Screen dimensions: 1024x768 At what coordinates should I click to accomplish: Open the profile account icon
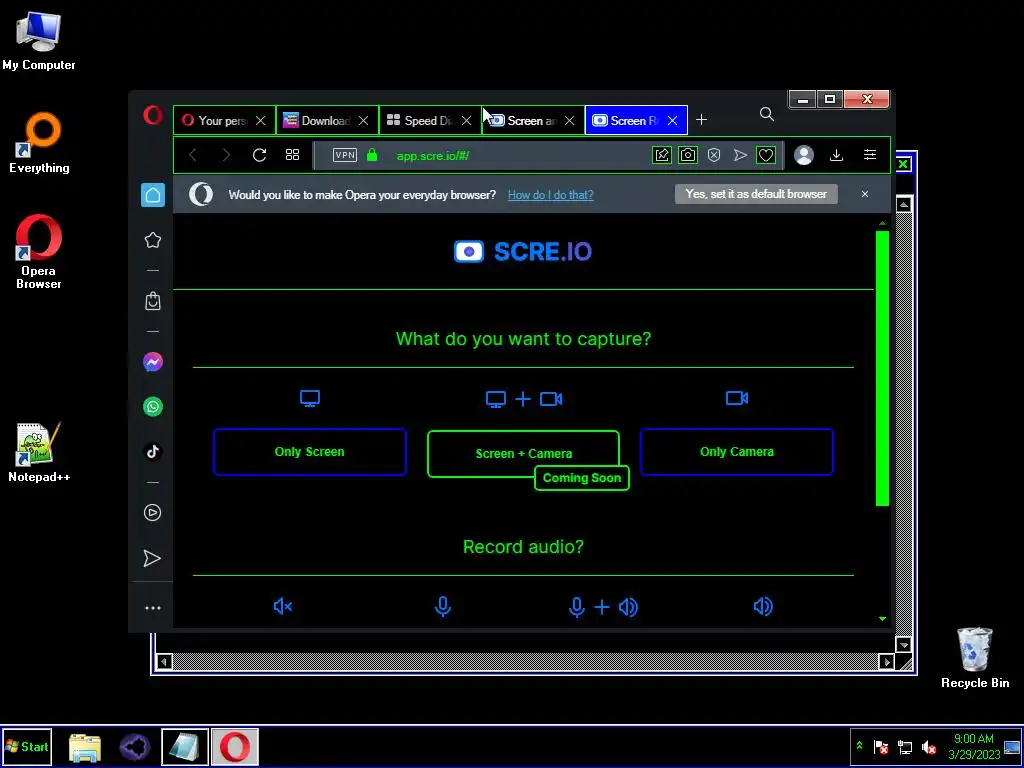pos(804,155)
